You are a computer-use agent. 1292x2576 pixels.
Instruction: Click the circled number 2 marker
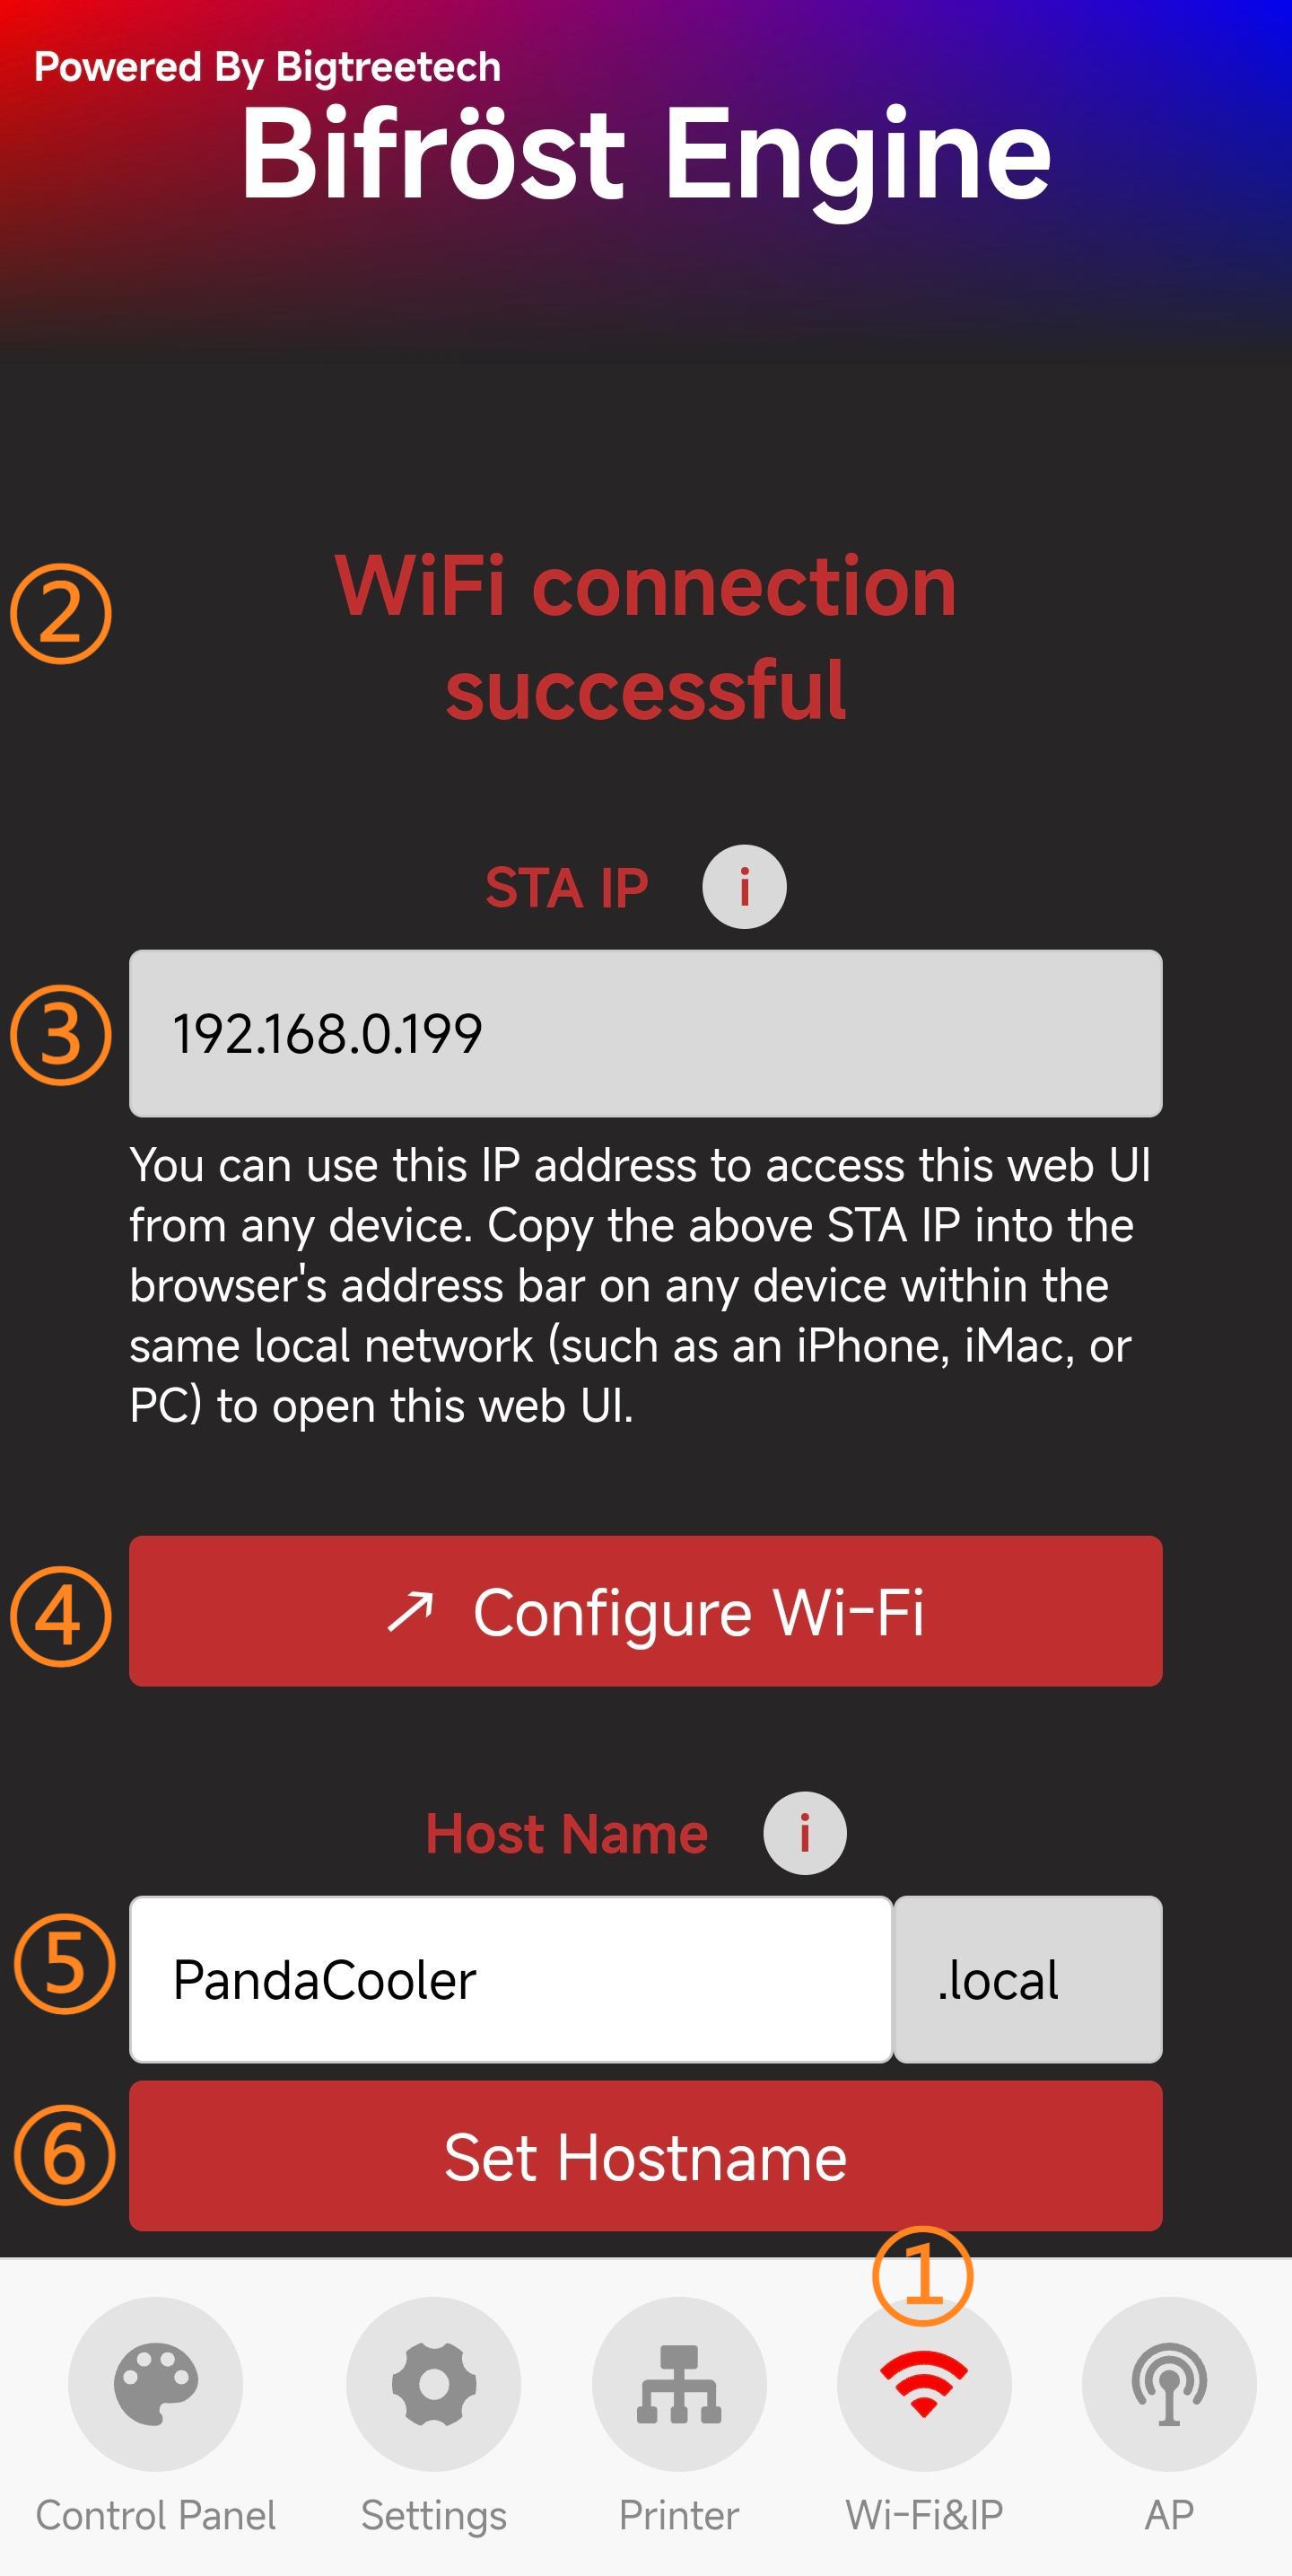click(x=61, y=613)
